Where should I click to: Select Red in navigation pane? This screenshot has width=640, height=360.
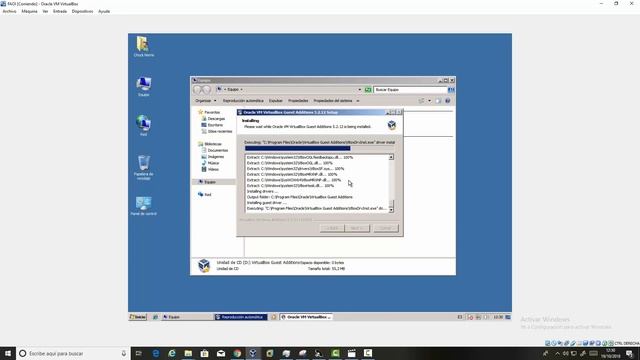[x=204, y=195]
